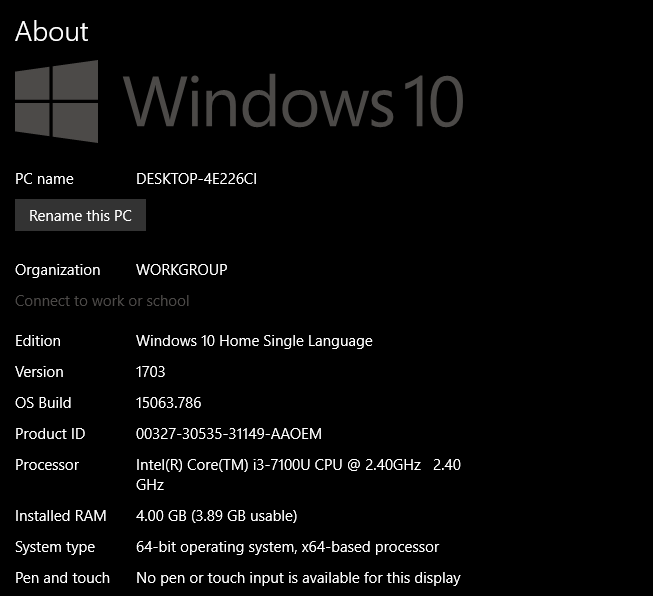Image resolution: width=653 pixels, height=596 pixels.
Task: Select OS Build value 15063.786
Action: point(168,403)
